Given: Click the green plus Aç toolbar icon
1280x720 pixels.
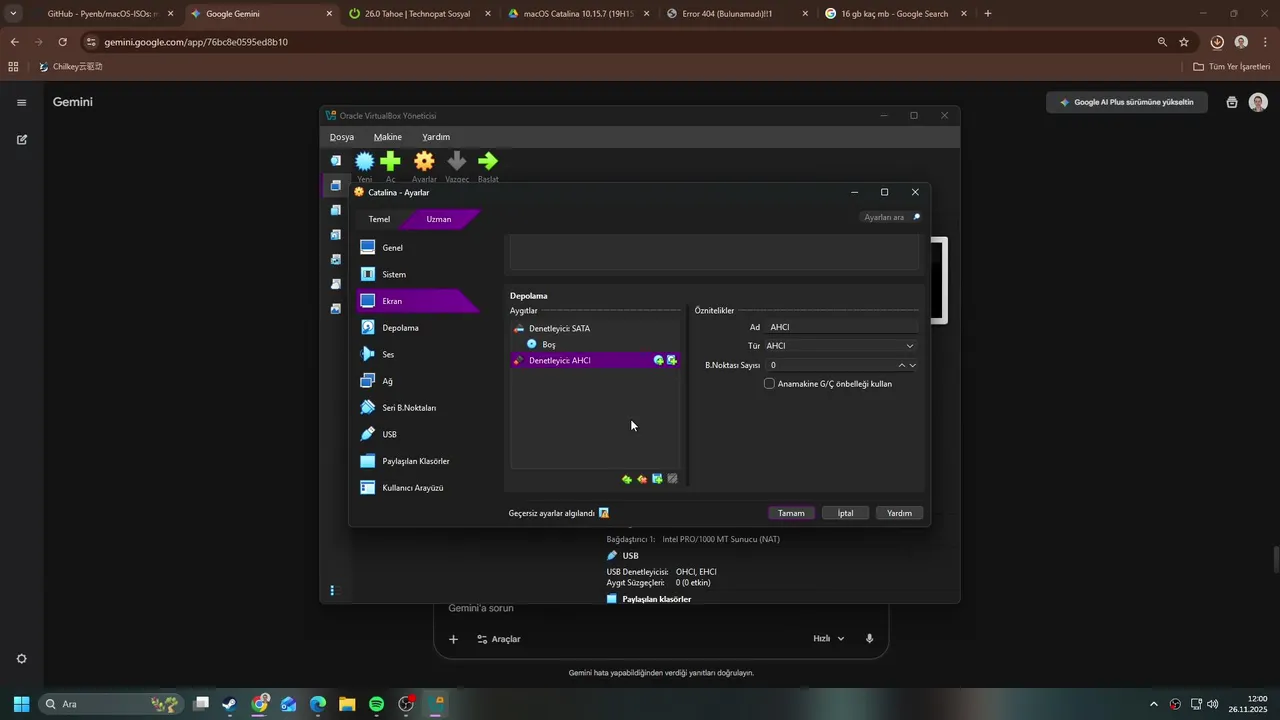Looking at the screenshot, I should point(391,161).
